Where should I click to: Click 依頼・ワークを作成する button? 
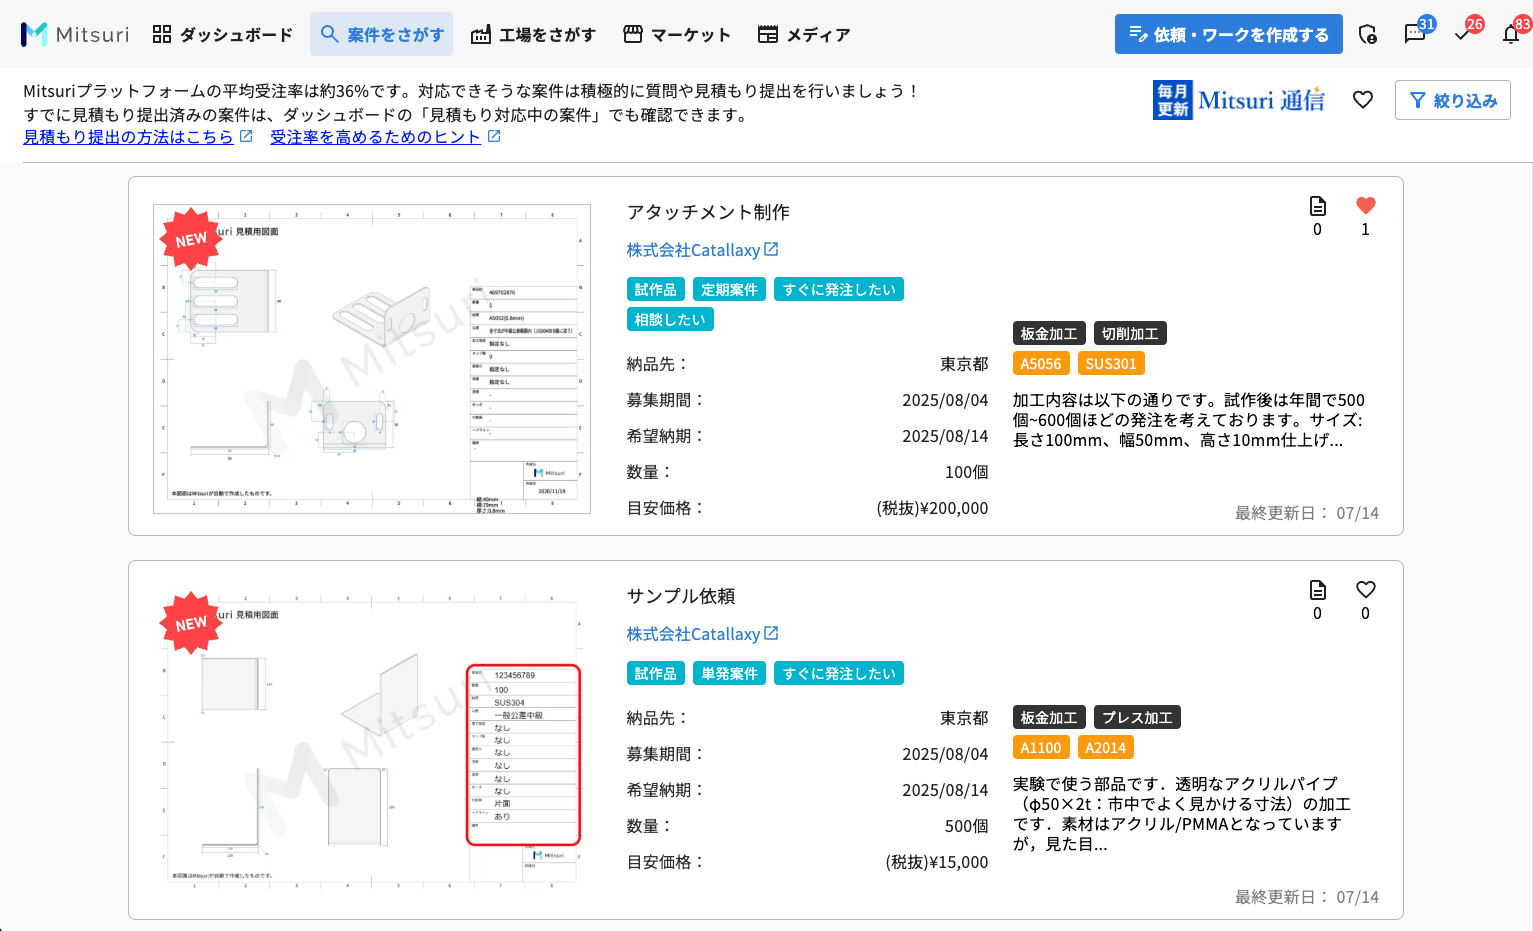coord(1229,34)
